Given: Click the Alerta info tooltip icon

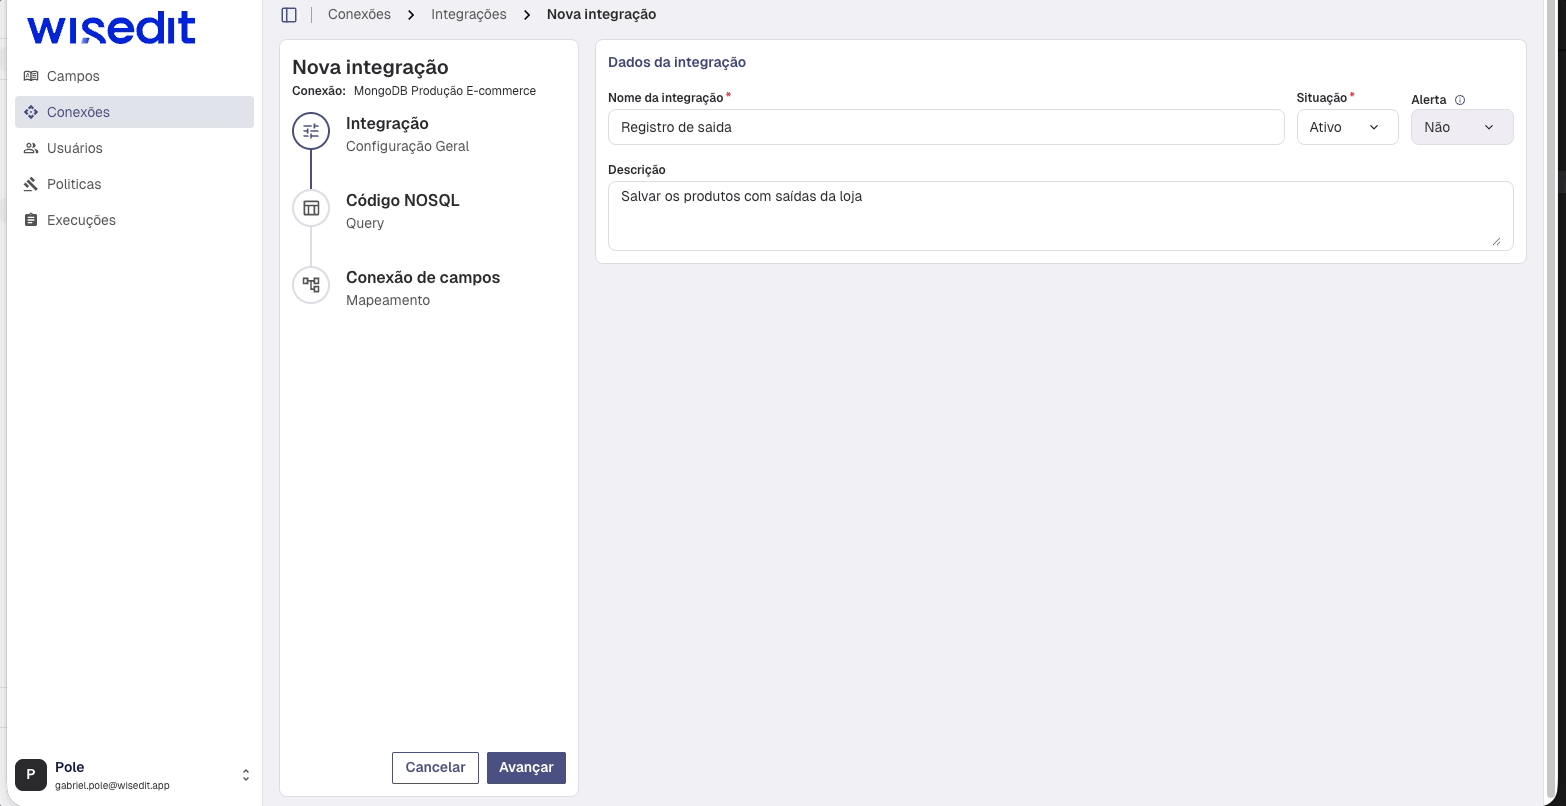Looking at the screenshot, I should (x=1461, y=99).
